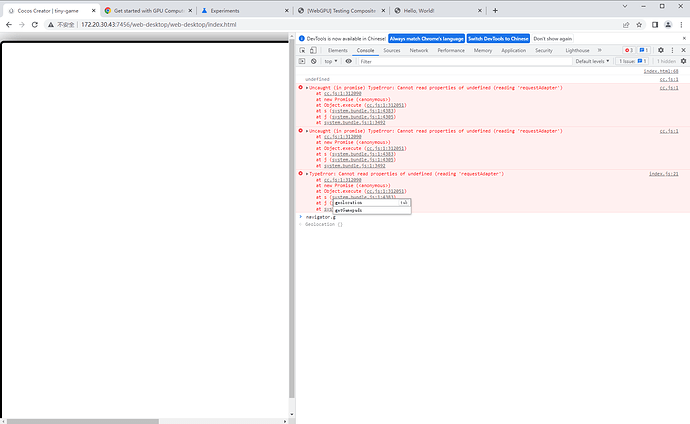The height and width of the screenshot is (424, 690).
Task: Open the top JavaScript context dropdown
Action: click(x=330, y=61)
